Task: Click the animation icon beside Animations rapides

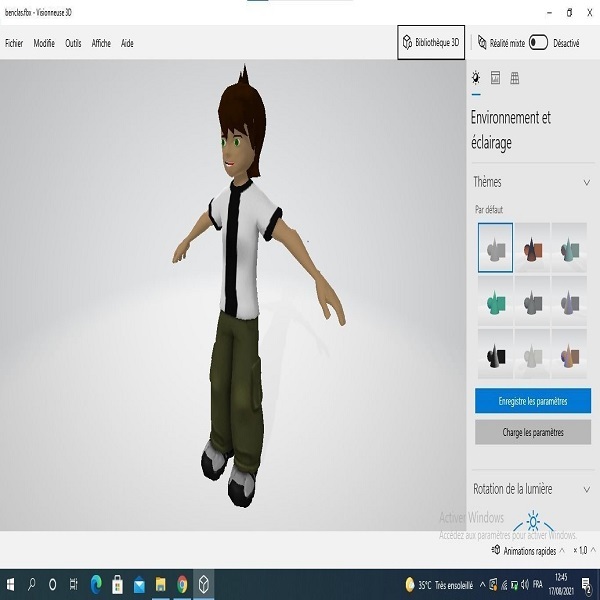Action: coord(496,550)
